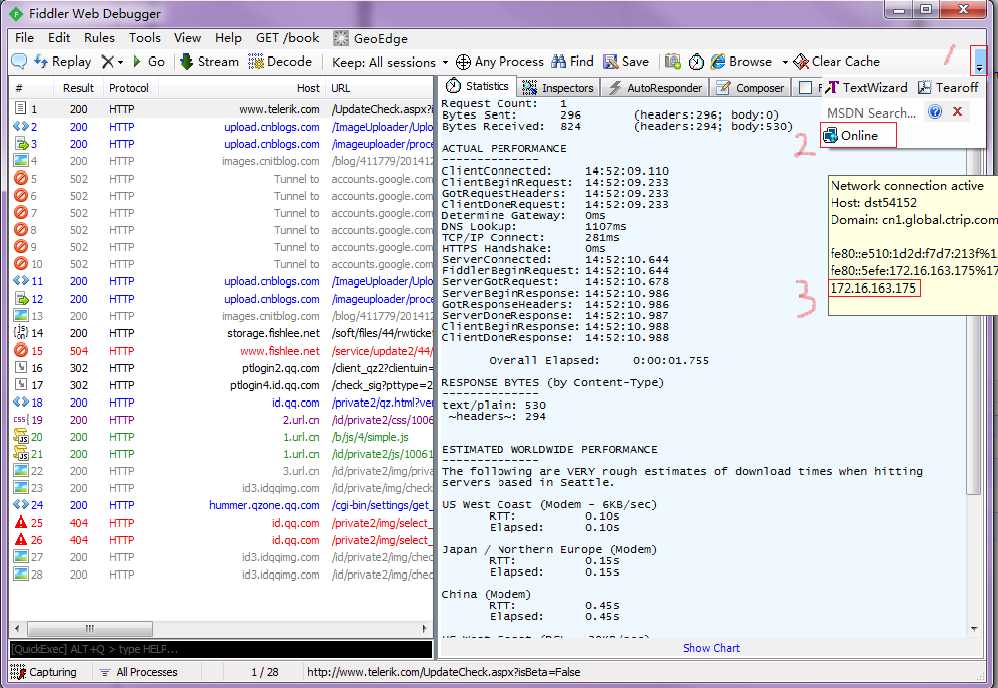Click the camera screenshot icon

[673, 61]
